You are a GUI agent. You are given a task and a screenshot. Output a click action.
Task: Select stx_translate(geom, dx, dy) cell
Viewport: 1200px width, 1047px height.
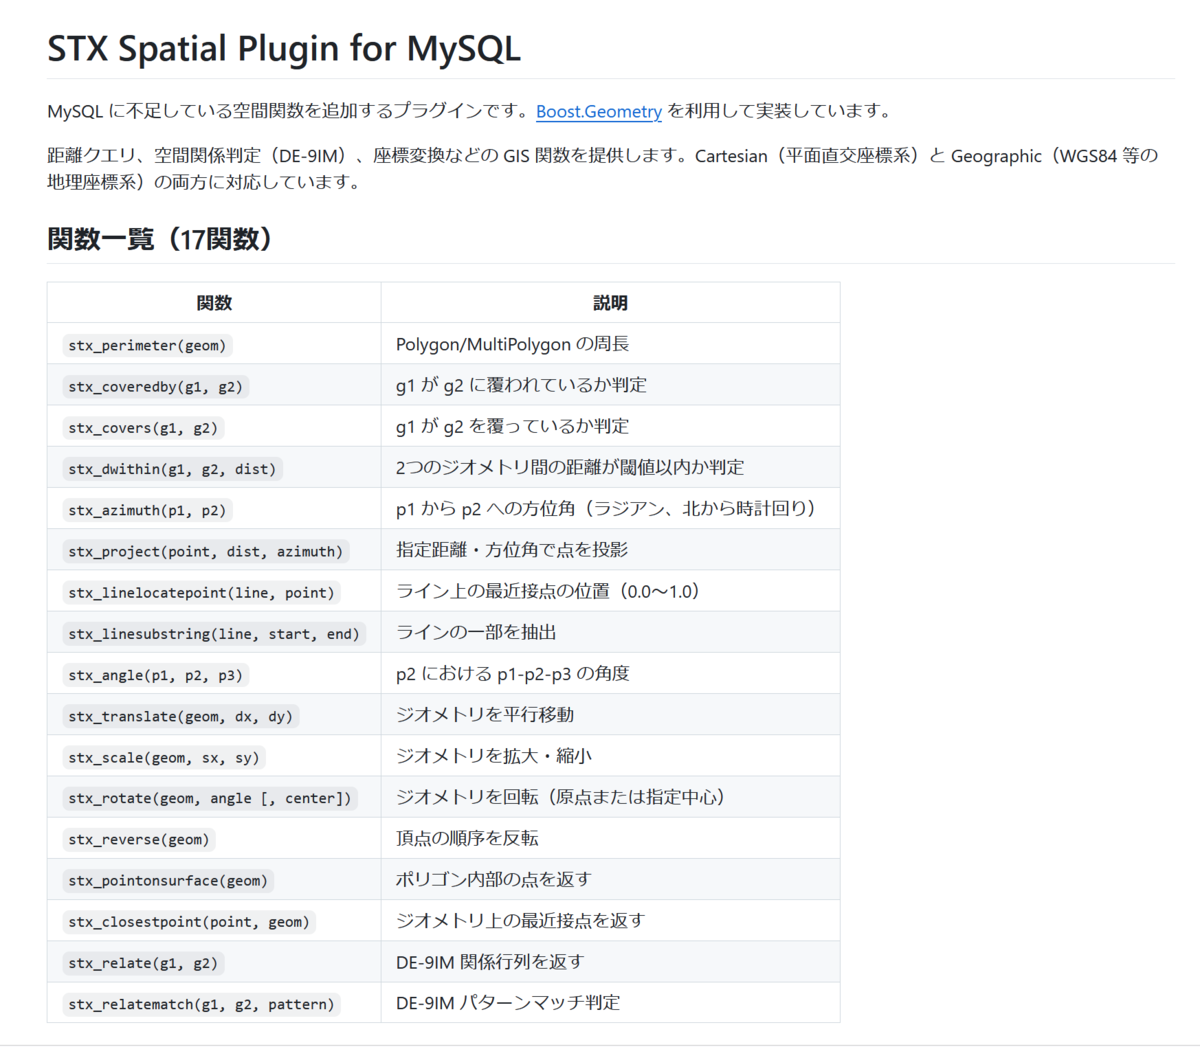pyautogui.click(x=181, y=716)
